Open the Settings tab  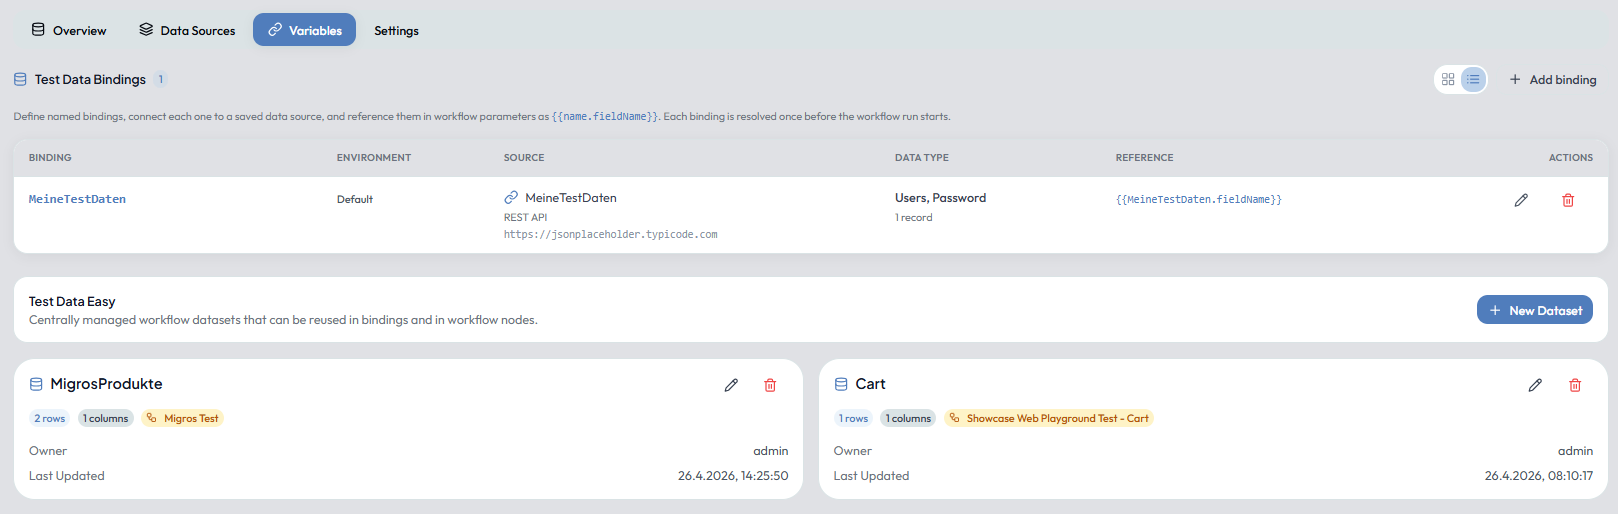396,30
